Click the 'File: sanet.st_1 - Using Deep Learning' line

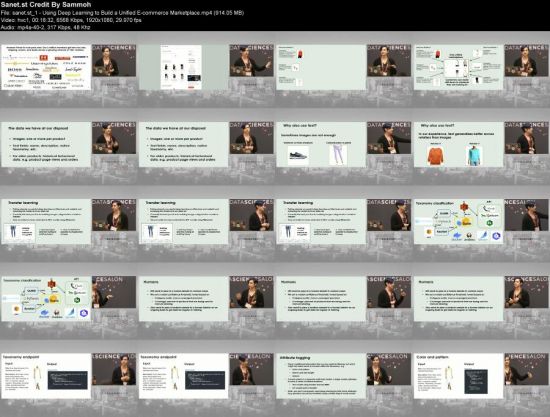click(122, 13)
